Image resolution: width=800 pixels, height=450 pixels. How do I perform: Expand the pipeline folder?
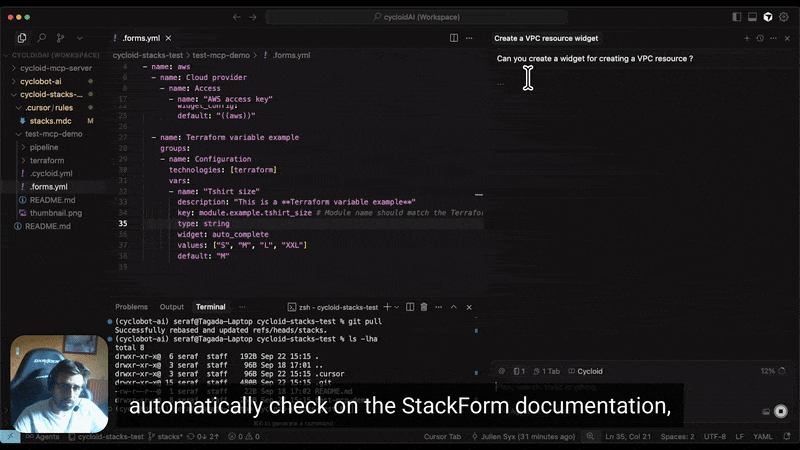(44, 147)
